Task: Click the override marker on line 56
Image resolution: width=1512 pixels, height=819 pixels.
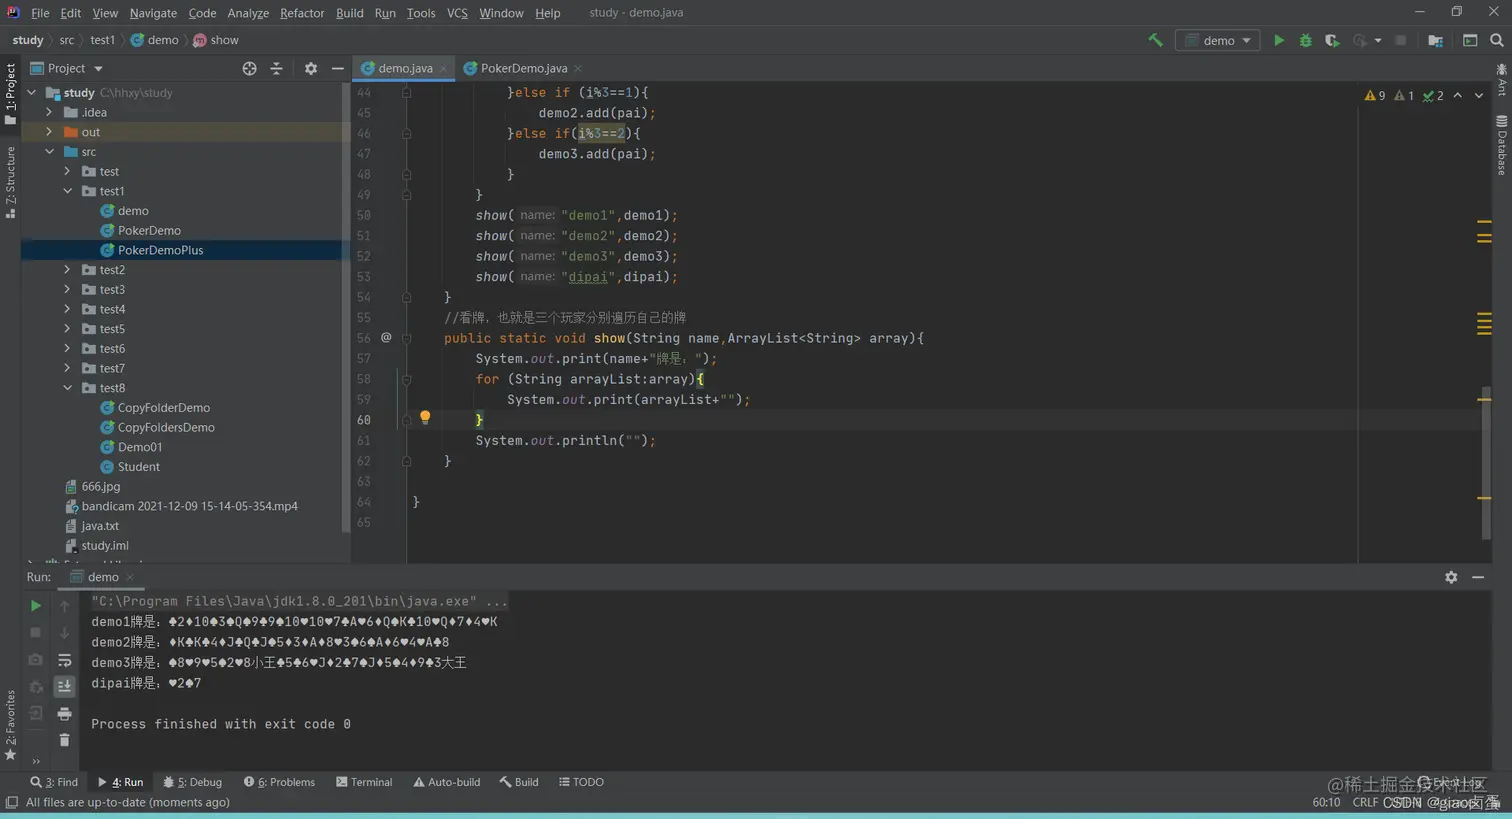Action: (386, 338)
